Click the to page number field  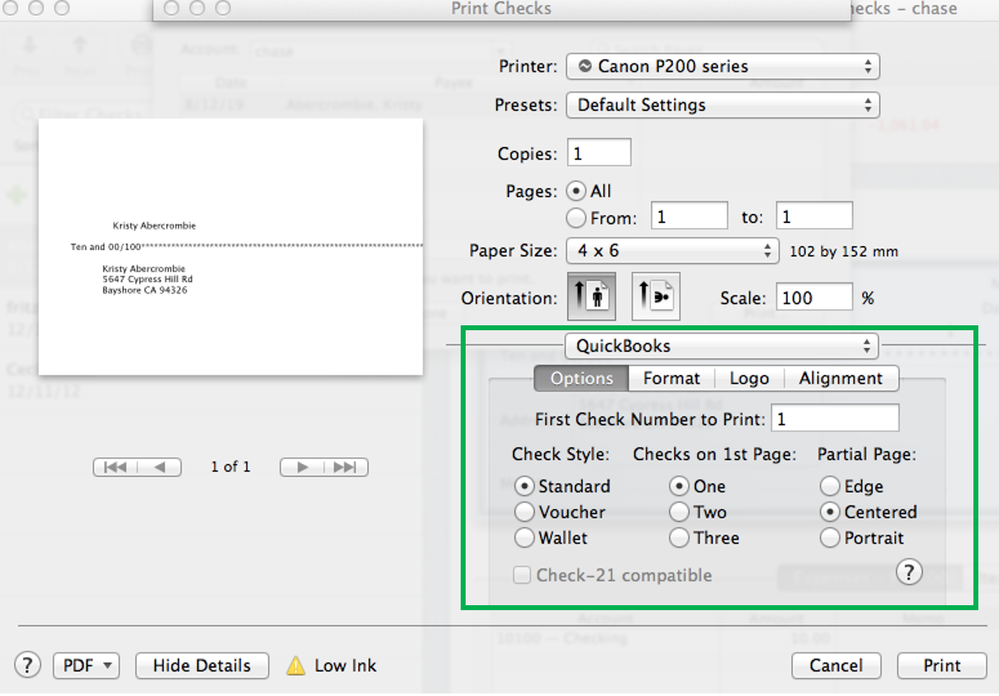(814, 216)
